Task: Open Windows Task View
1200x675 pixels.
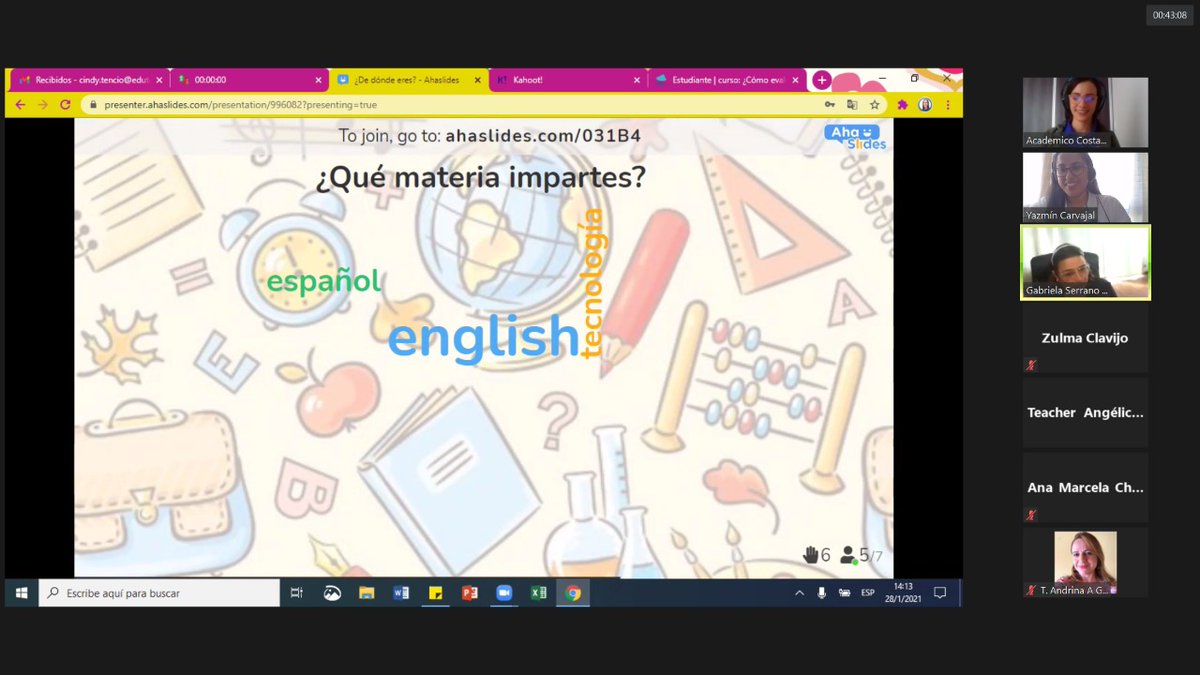Action: tap(297, 593)
